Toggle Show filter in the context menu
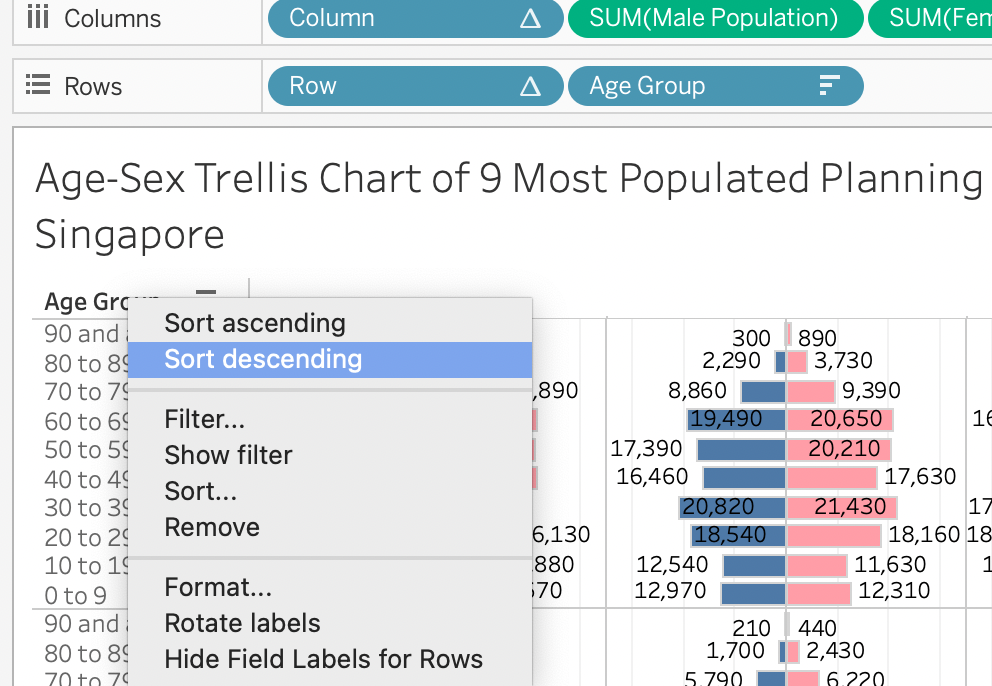 pos(228,455)
